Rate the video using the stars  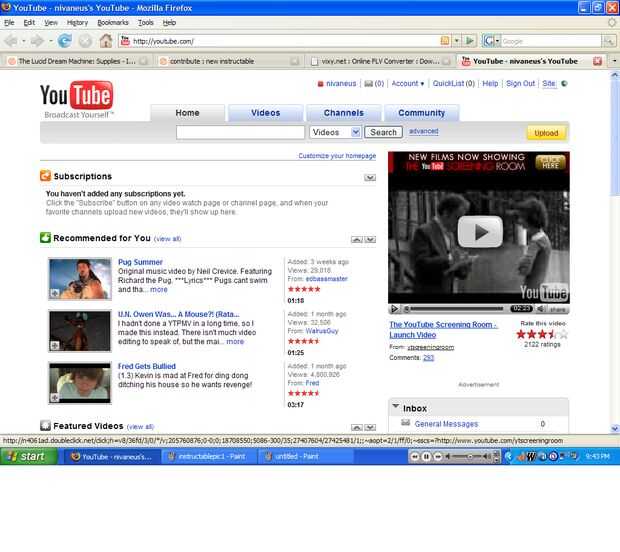pos(542,335)
